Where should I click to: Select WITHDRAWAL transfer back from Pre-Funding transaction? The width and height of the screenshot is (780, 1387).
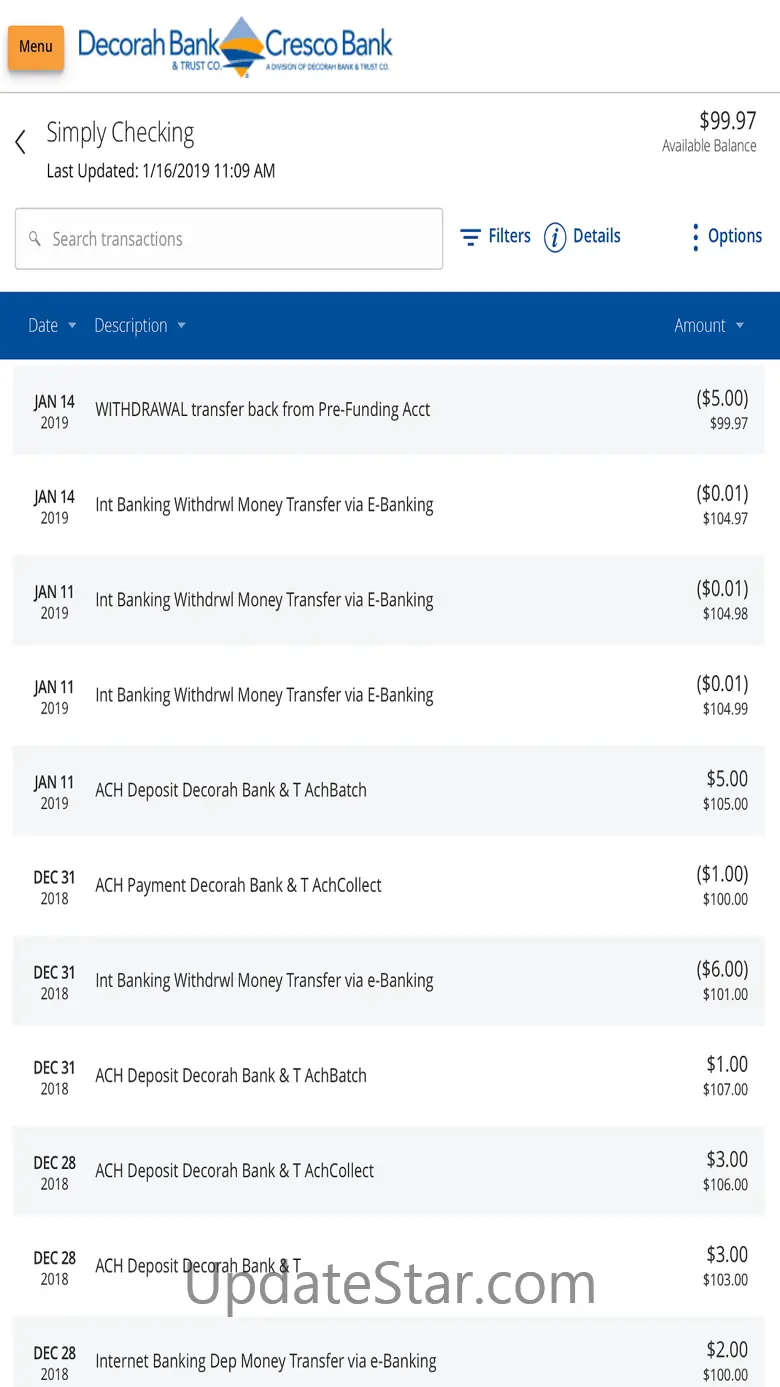point(262,410)
